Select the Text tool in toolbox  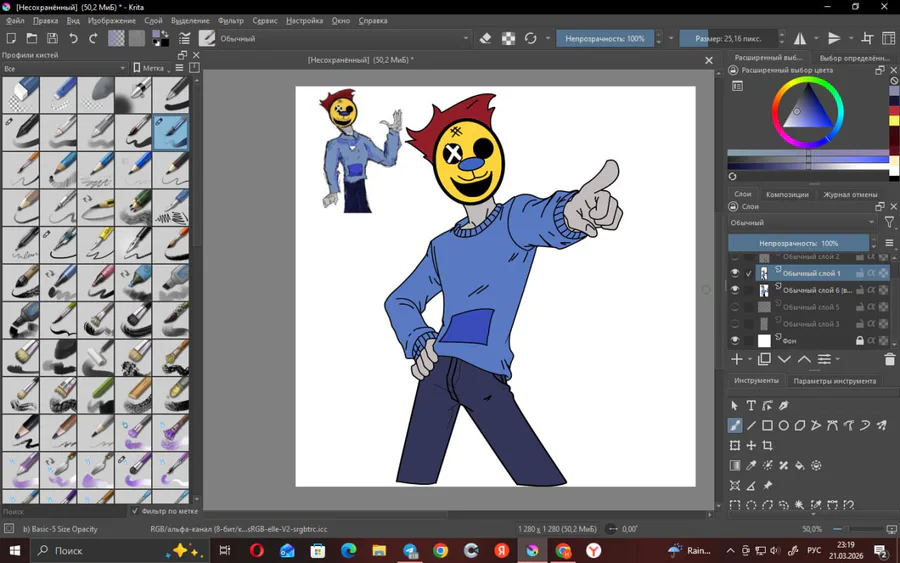751,406
